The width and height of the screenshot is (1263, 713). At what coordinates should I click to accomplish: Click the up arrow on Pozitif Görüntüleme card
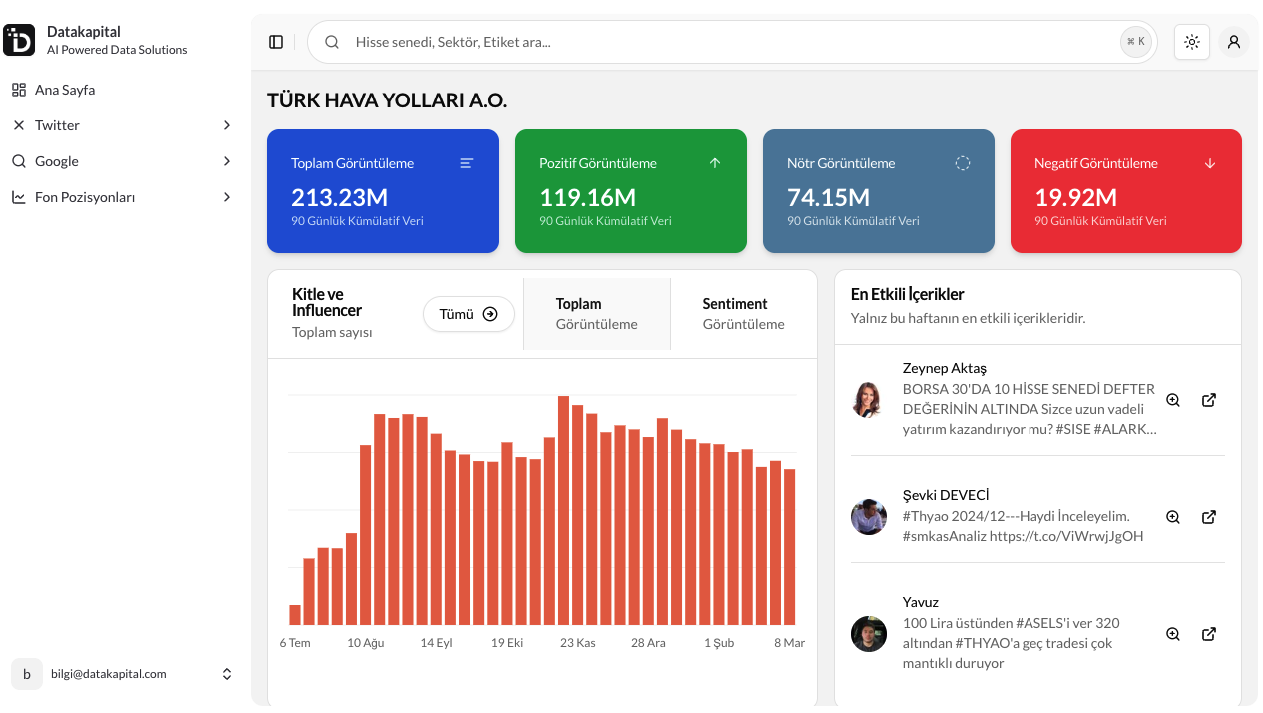click(715, 163)
